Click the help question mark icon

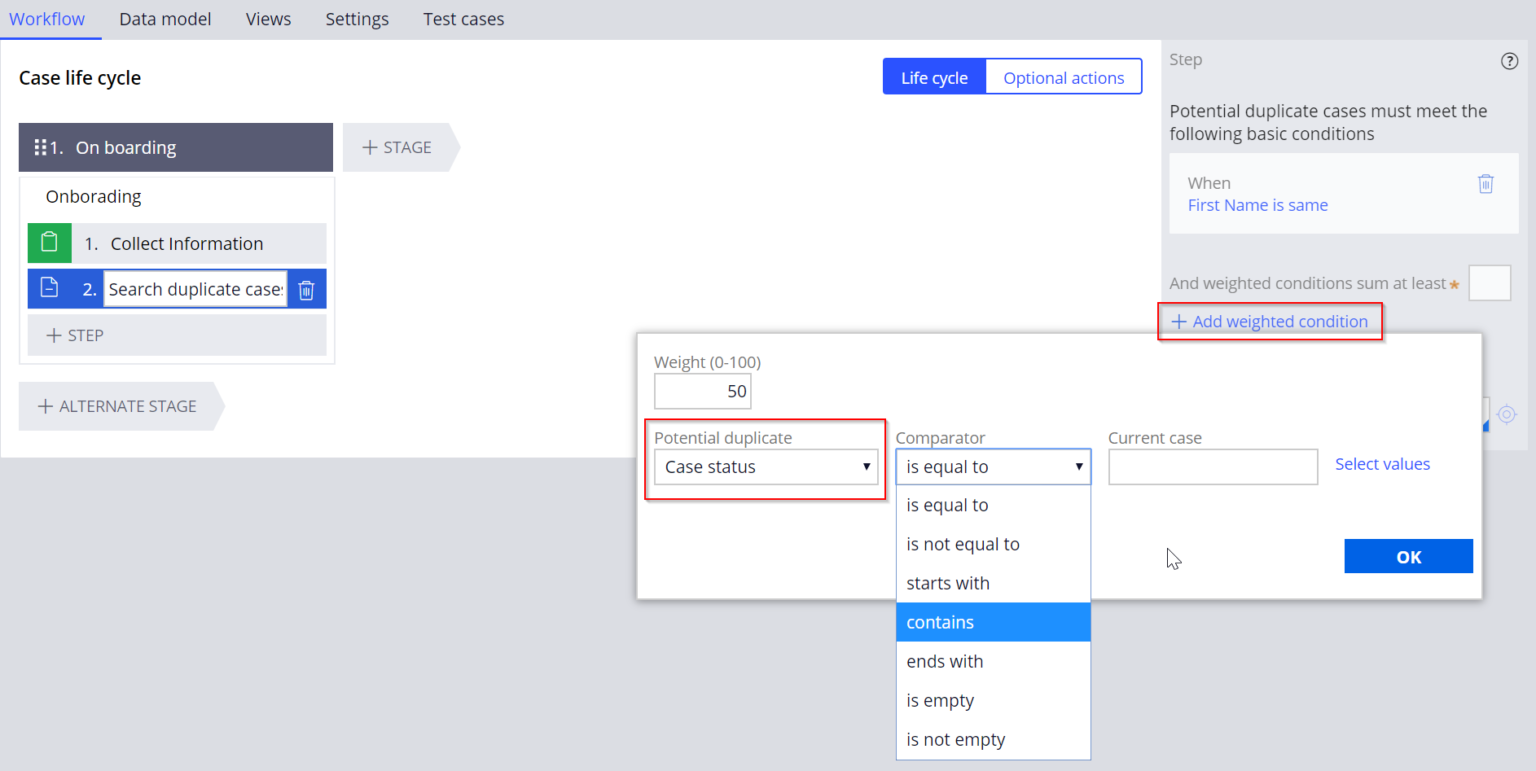(1509, 61)
